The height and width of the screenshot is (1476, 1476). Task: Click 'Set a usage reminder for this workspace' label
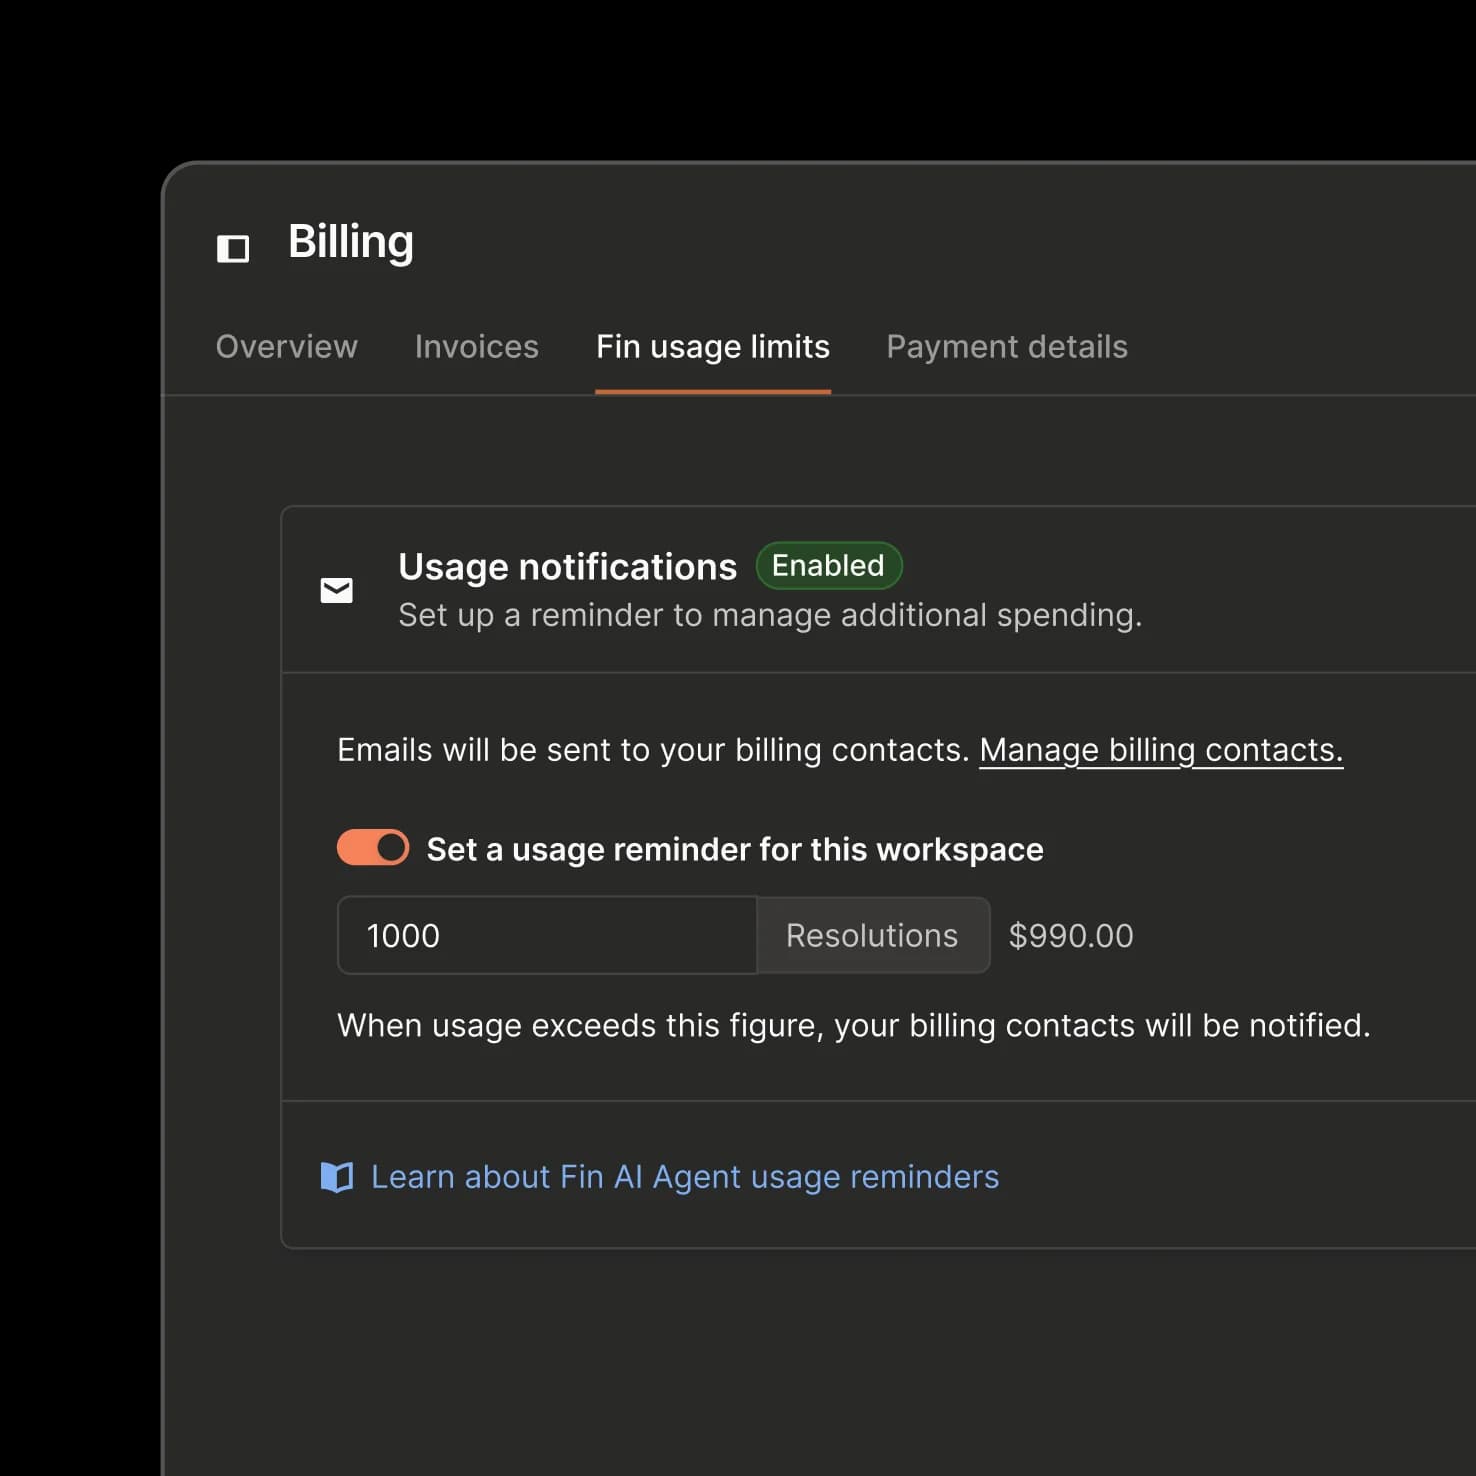click(x=735, y=849)
